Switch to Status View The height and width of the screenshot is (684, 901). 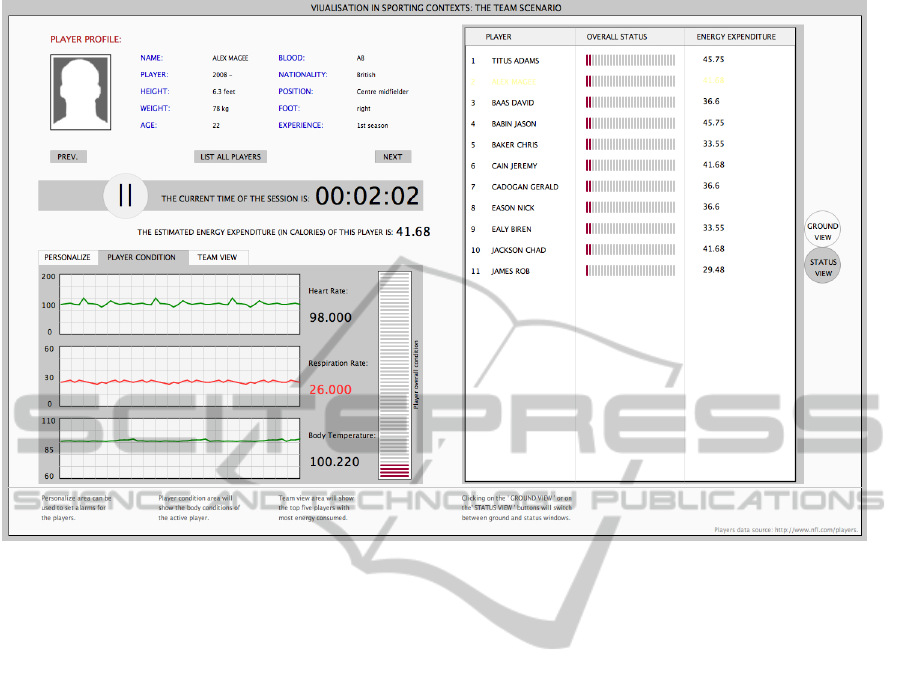823,267
